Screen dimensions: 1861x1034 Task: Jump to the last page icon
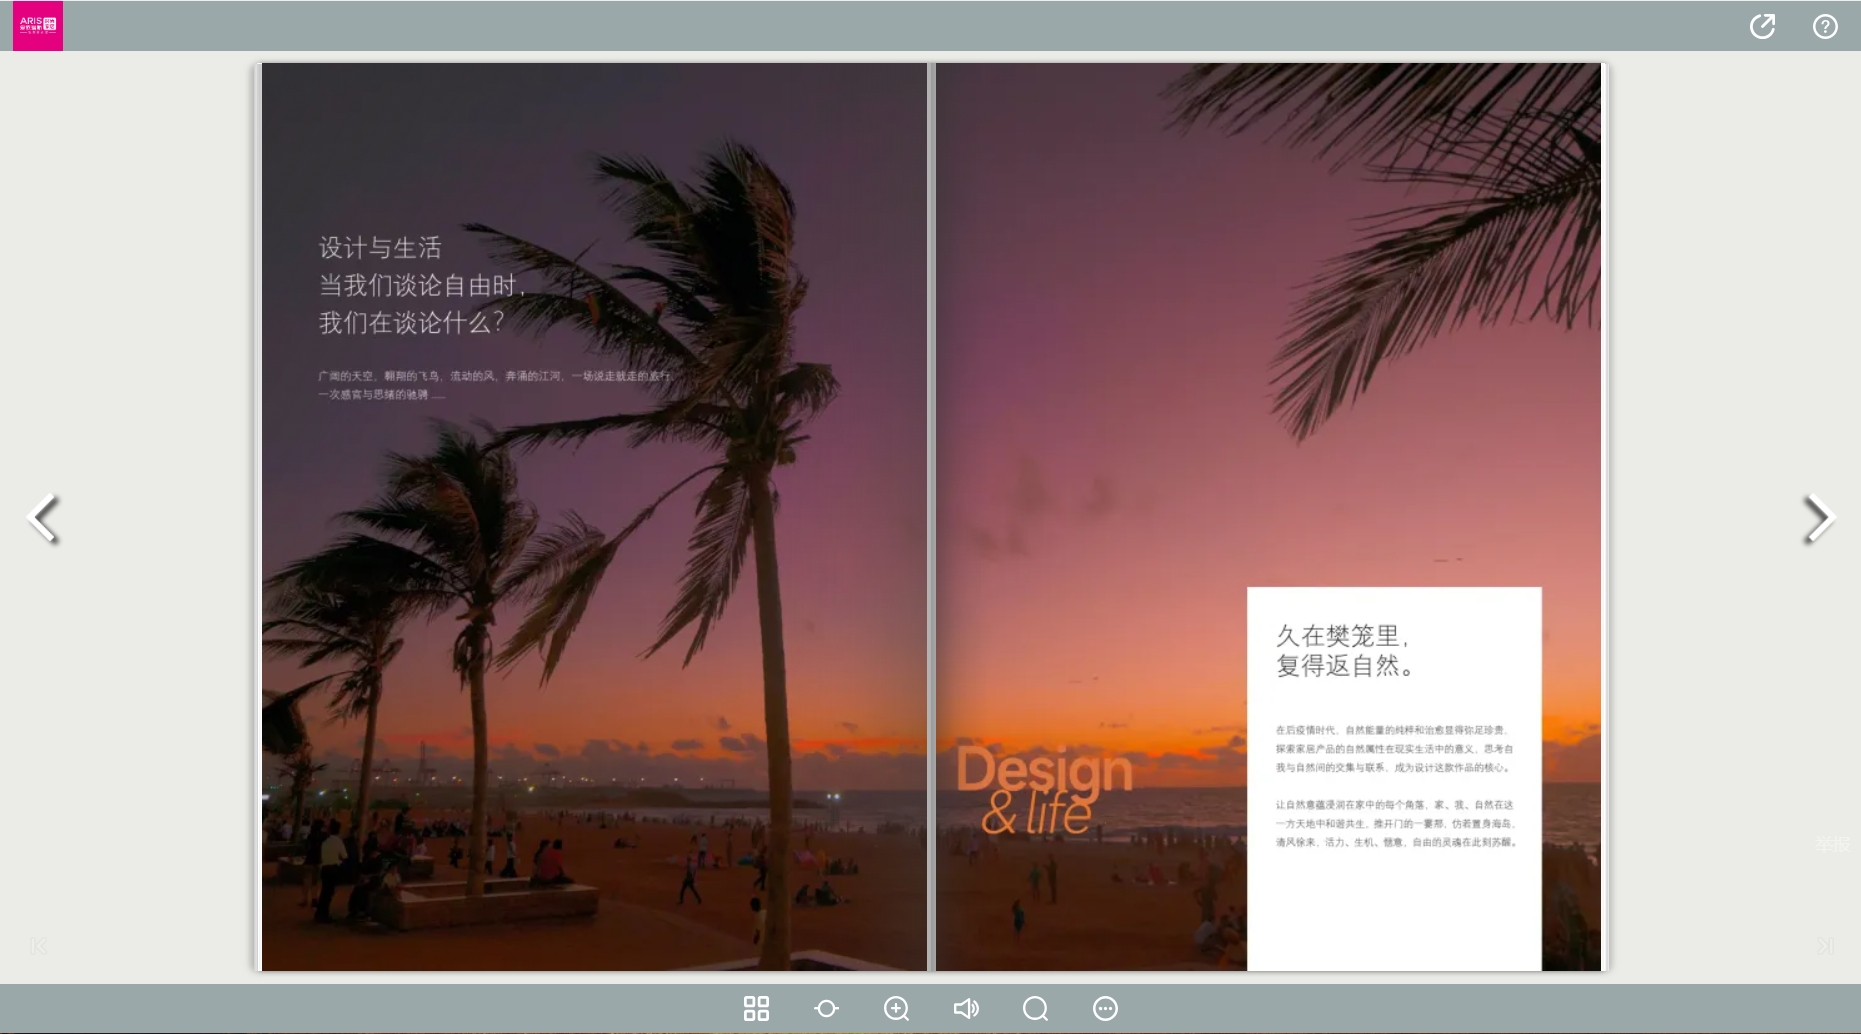tap(1825, 945)
